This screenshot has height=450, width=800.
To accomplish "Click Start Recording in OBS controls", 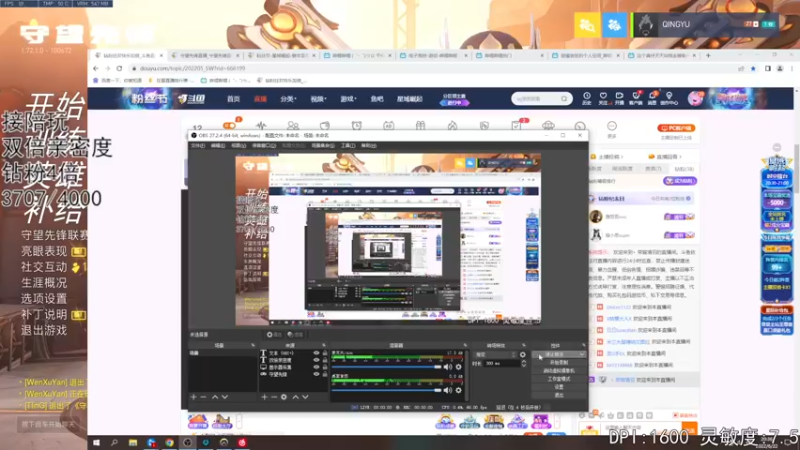I will (559, 363).
